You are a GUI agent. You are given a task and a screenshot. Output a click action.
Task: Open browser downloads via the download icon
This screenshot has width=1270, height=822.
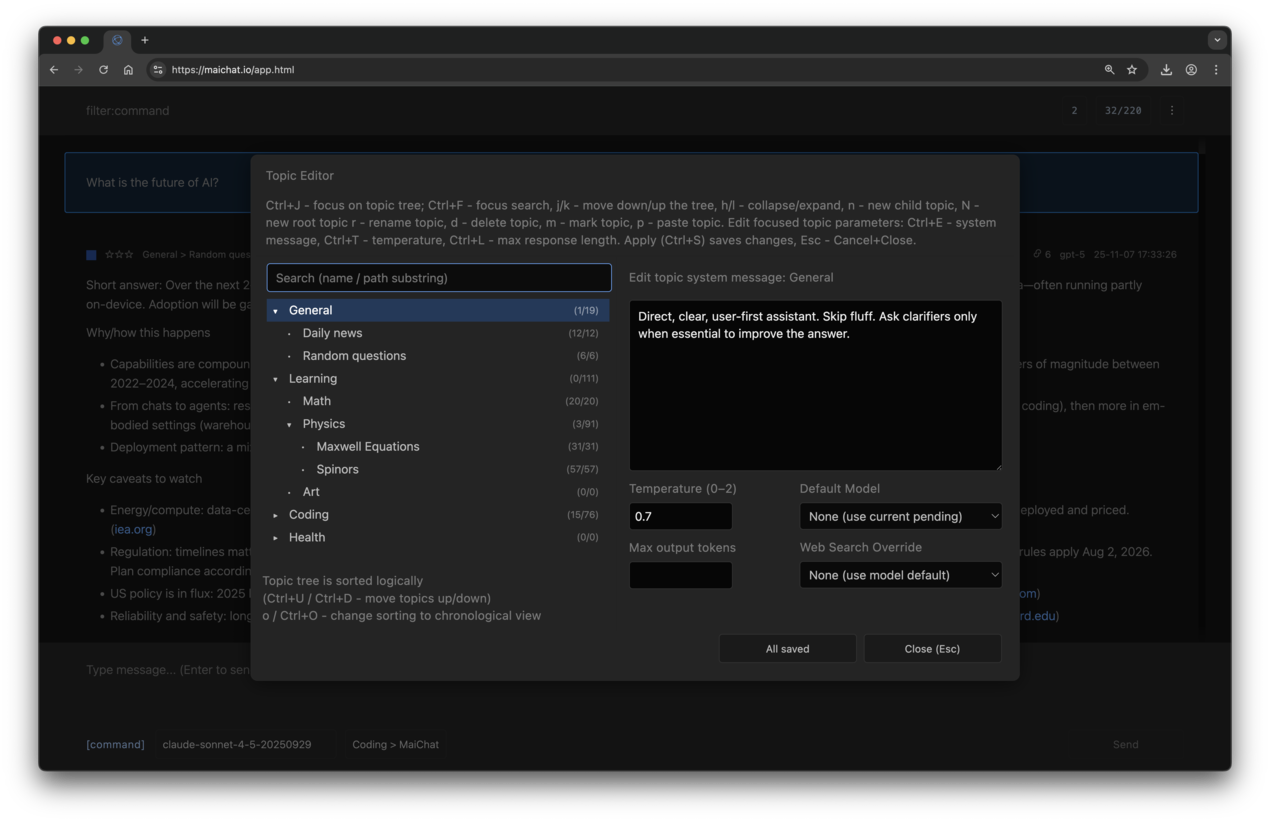(1166, 69)
